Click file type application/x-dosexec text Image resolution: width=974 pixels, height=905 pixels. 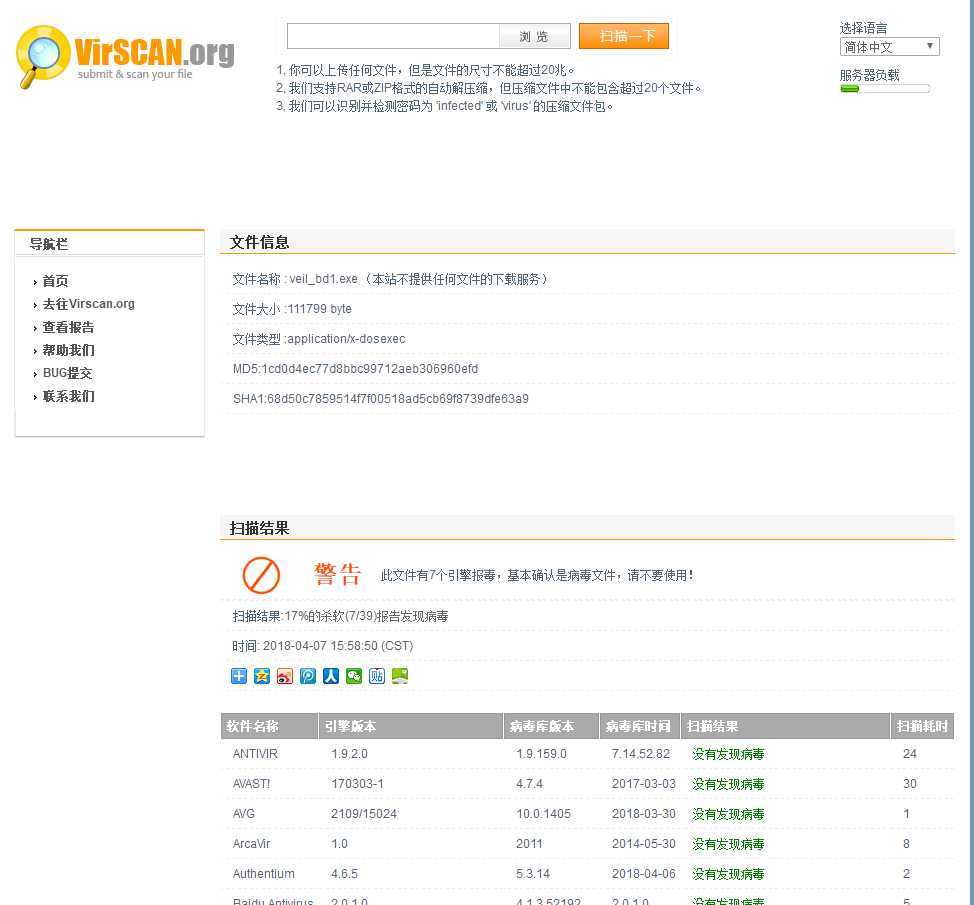346,339
